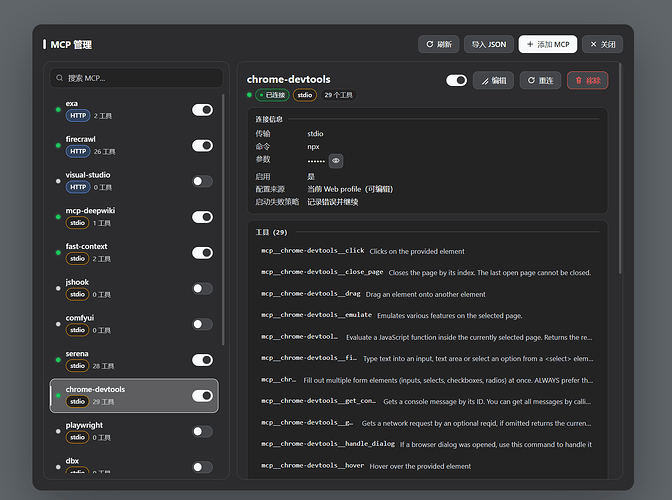Click the search magnifier icon in MCP search
The width and height of the screenshot is (672, 500).
(x=60, y=78)
